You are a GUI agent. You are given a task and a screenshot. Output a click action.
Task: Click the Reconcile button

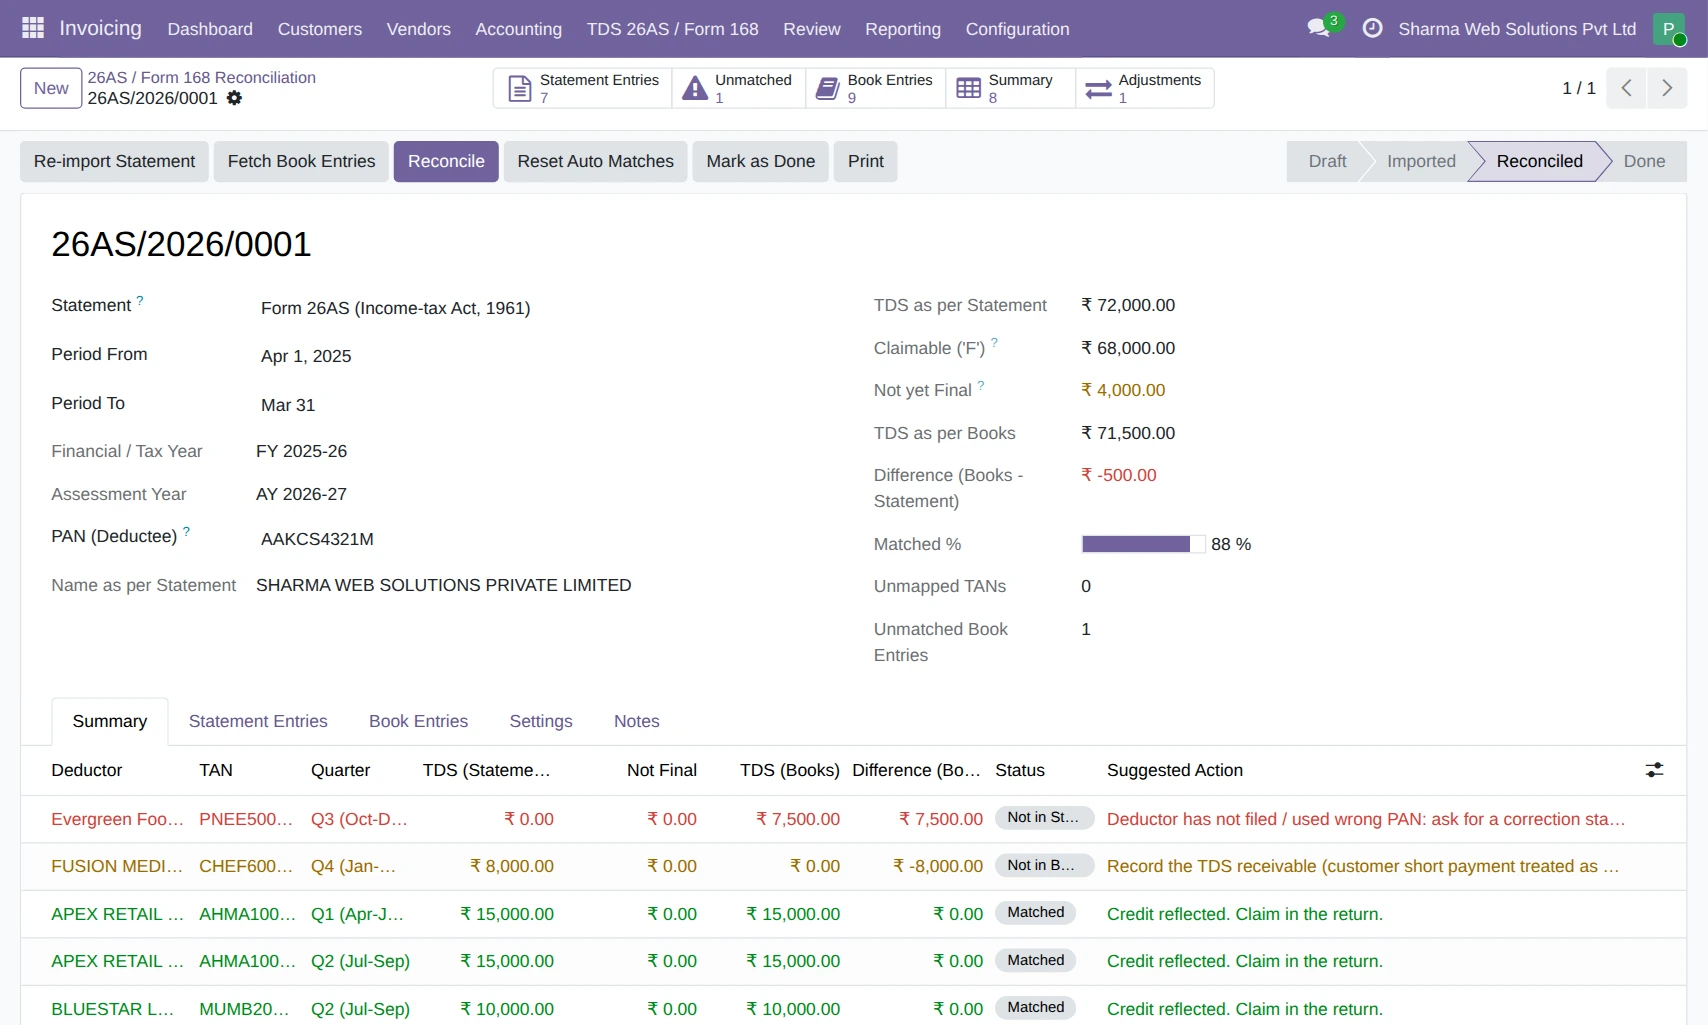[446, 161]
